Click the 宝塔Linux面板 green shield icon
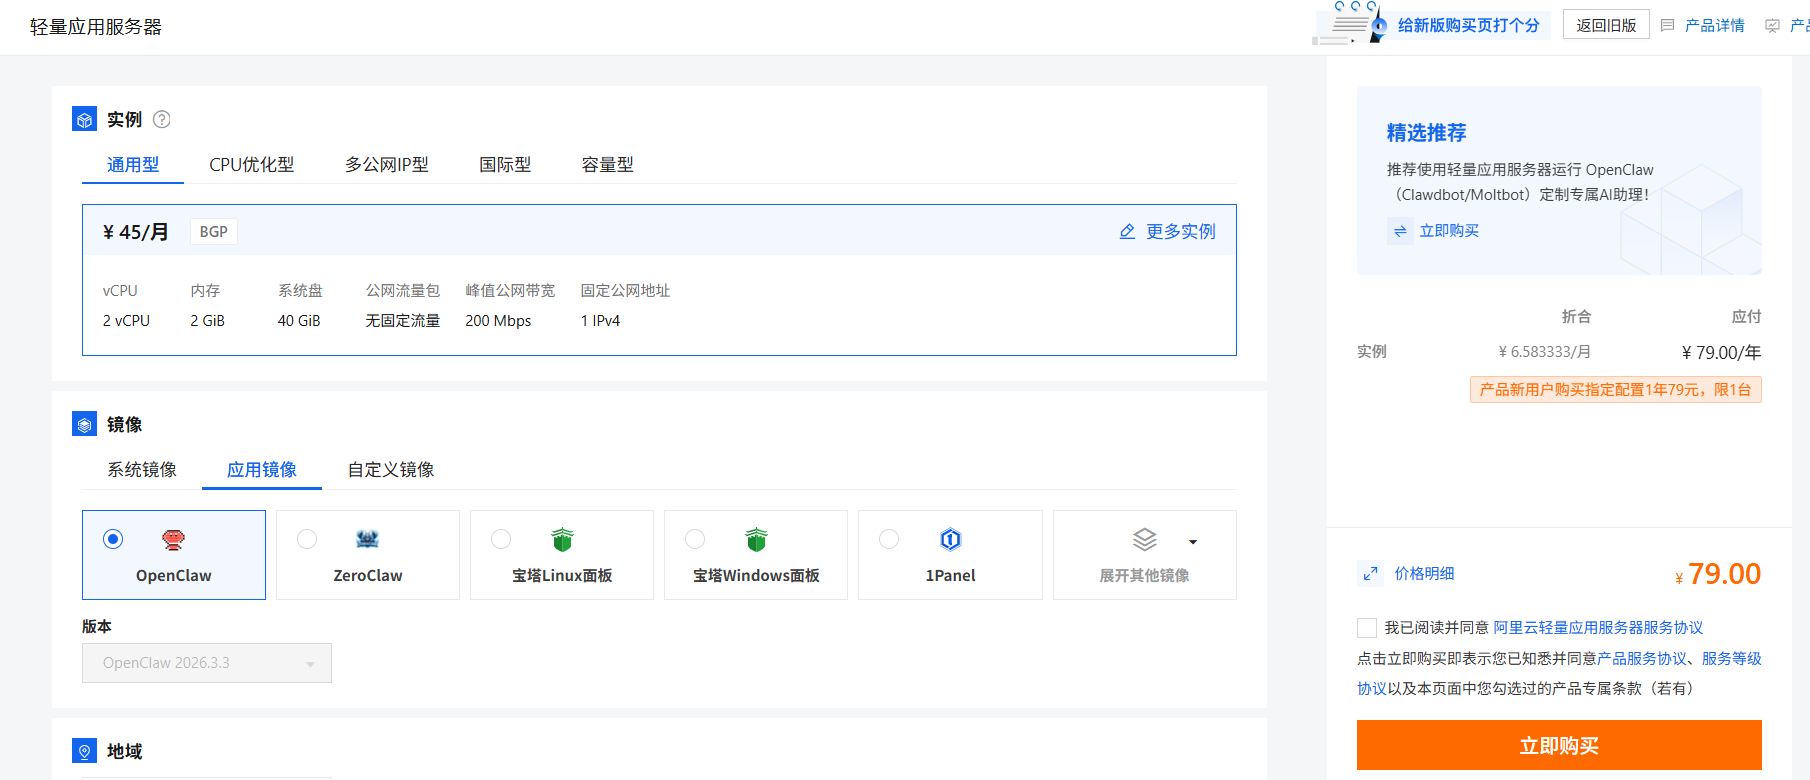The width and height of the screenshot is (1810, 780). (562, 540)
